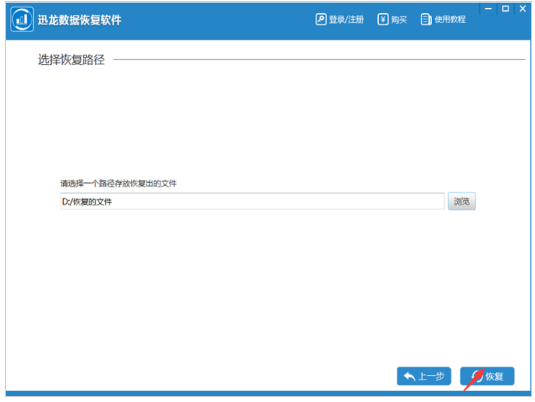535x402 pixels.
Task: Click the path prompt label text
Action: pyautogui.click(x=118, y=184)
